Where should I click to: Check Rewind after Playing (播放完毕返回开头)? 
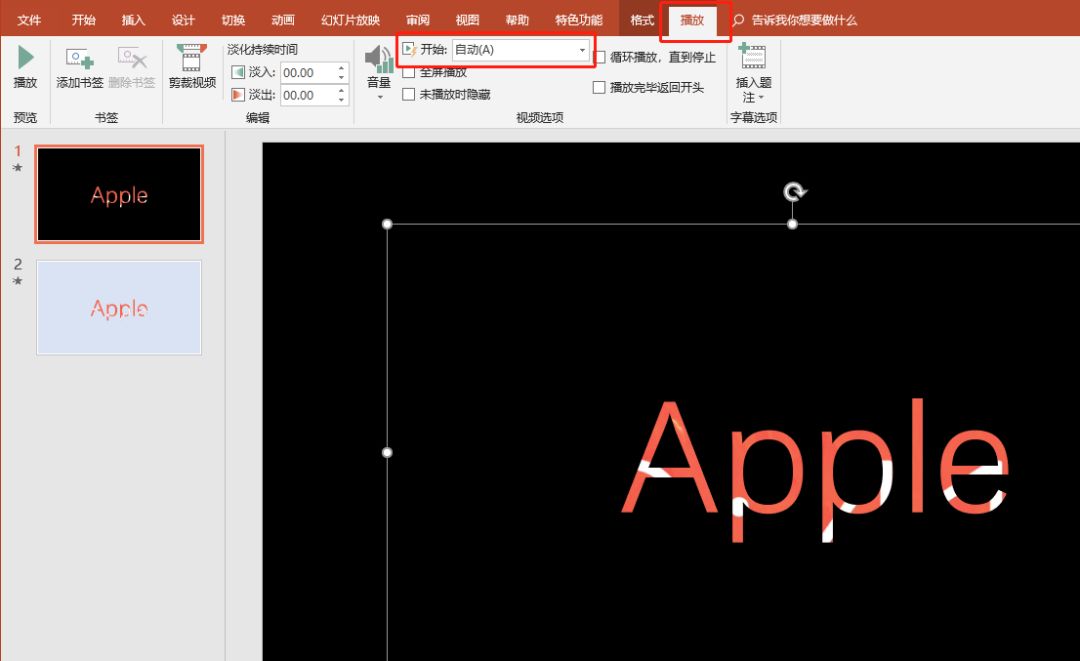pos(599,87)
